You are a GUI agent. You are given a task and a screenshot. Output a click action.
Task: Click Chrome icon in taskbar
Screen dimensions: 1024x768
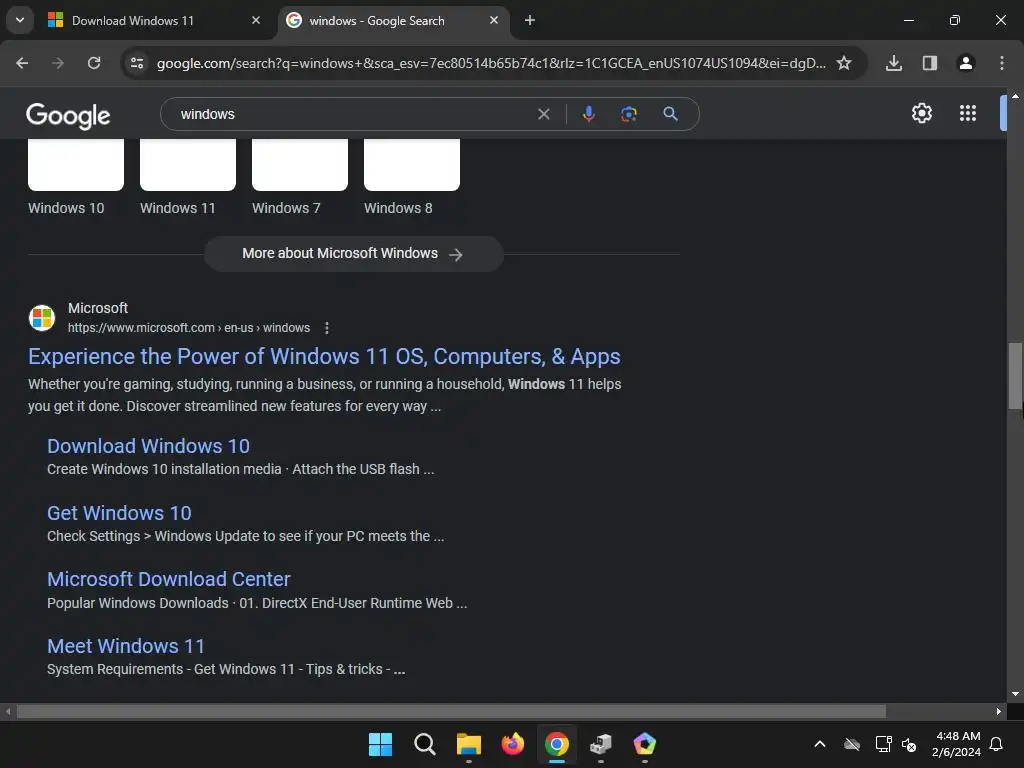(556, 744)
